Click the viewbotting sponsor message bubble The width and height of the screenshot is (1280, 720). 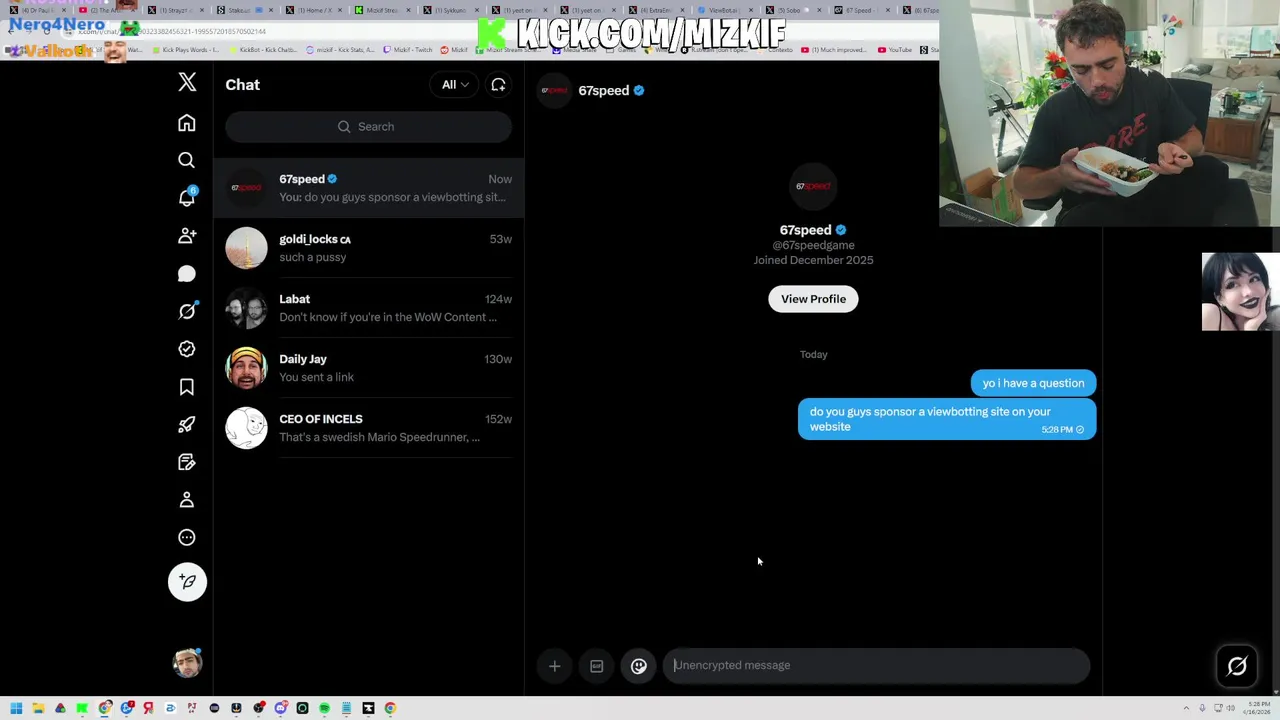(x=946, y=419)
